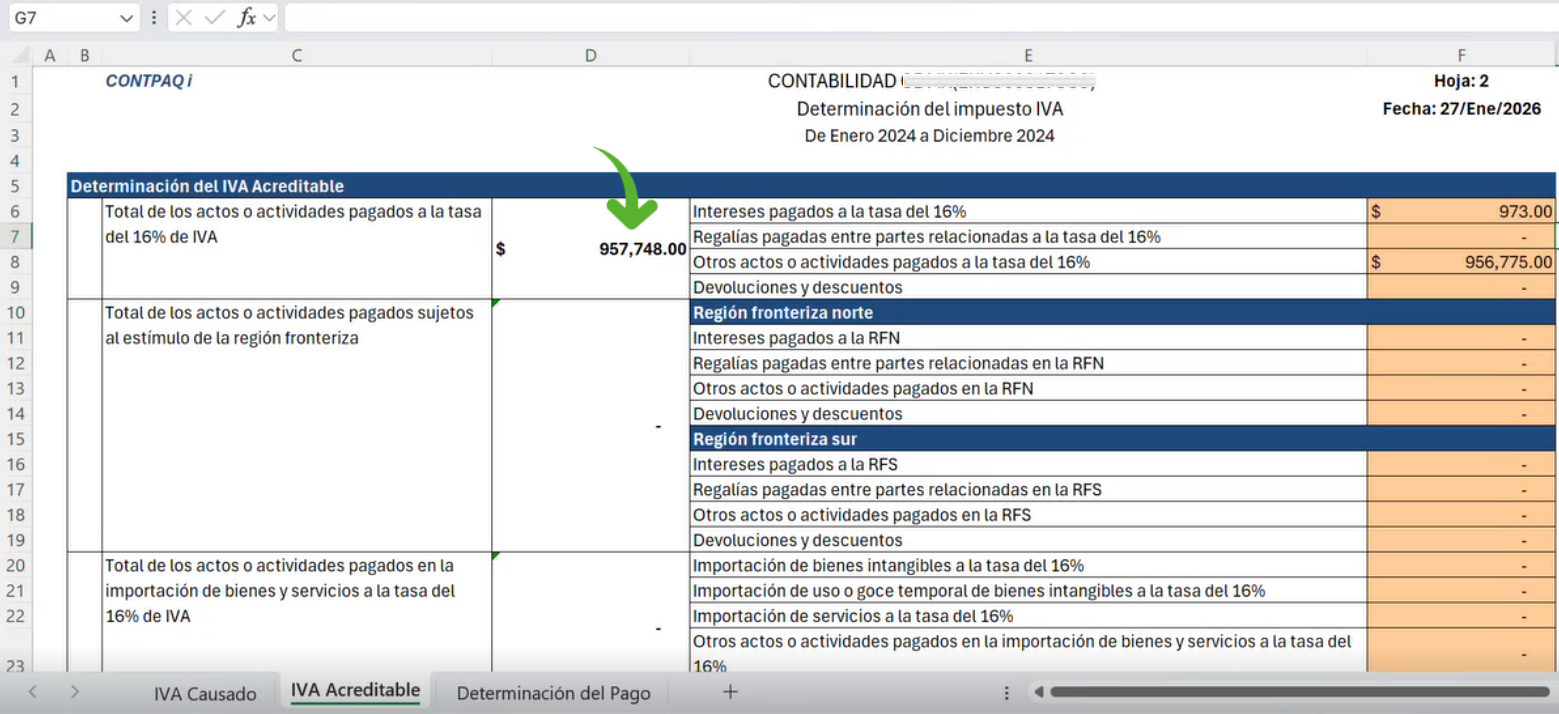The image size is (1559, 714).
Task: Click the 956,775.00 value cell
Action: pos(1461,262)
